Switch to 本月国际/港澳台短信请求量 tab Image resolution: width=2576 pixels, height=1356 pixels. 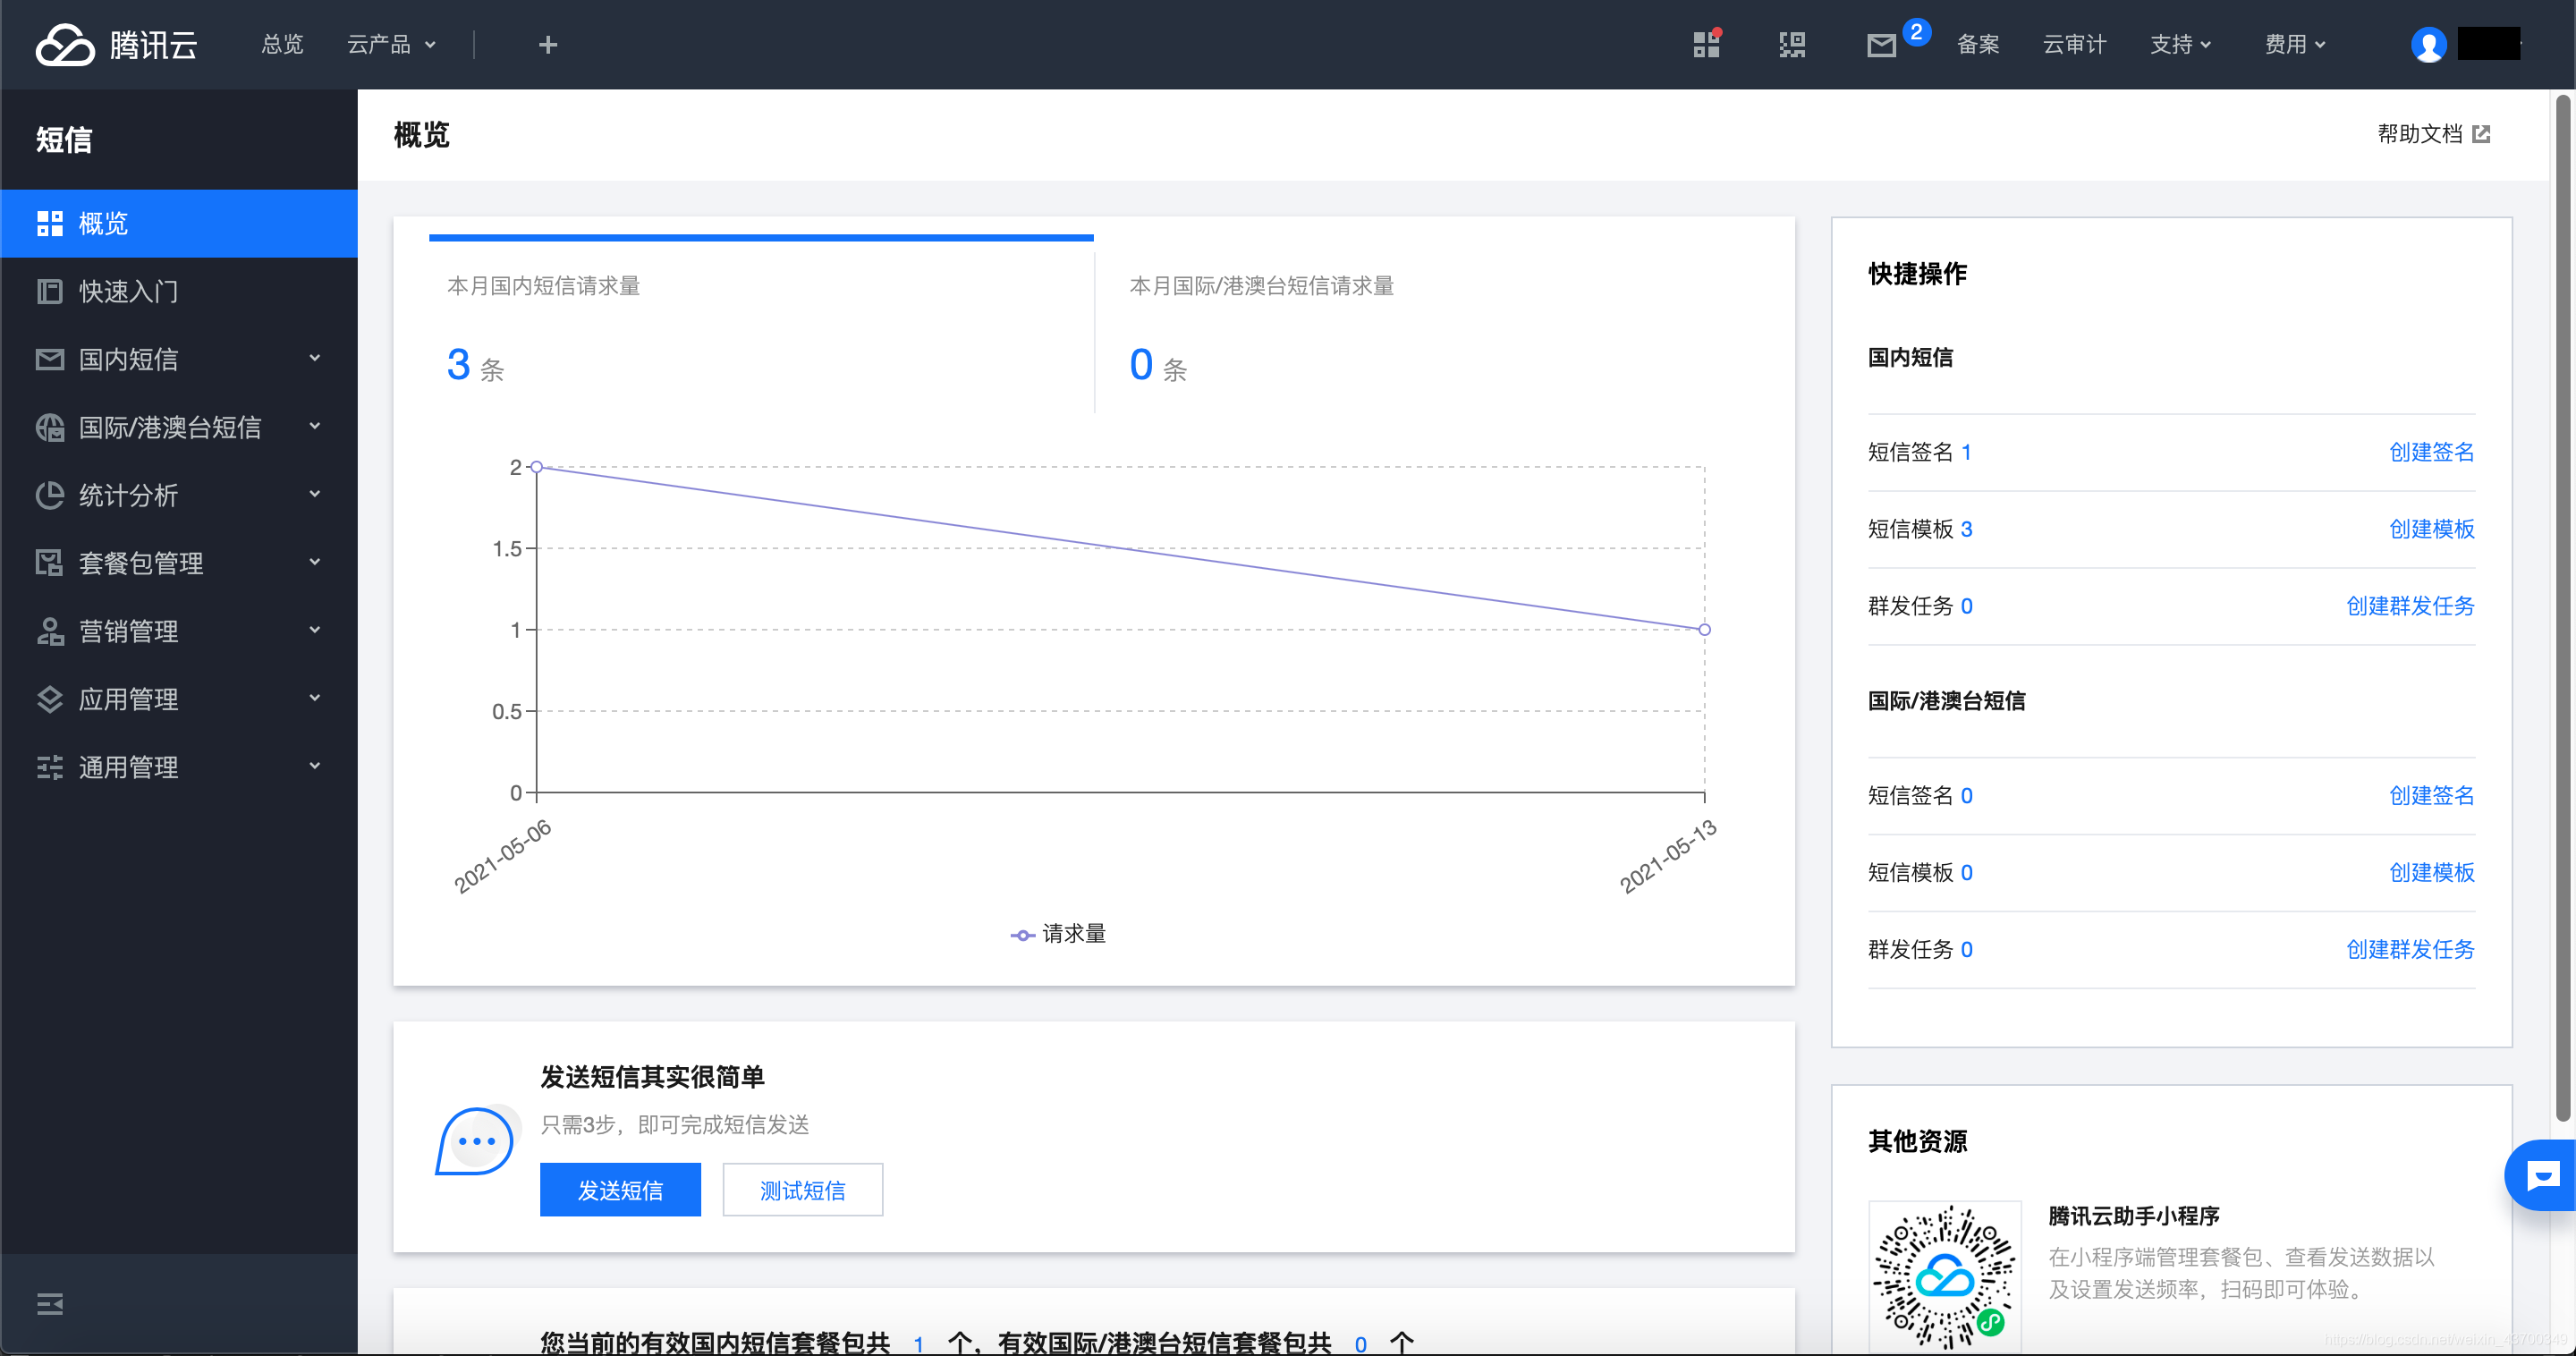click(x=1260, y=286)
